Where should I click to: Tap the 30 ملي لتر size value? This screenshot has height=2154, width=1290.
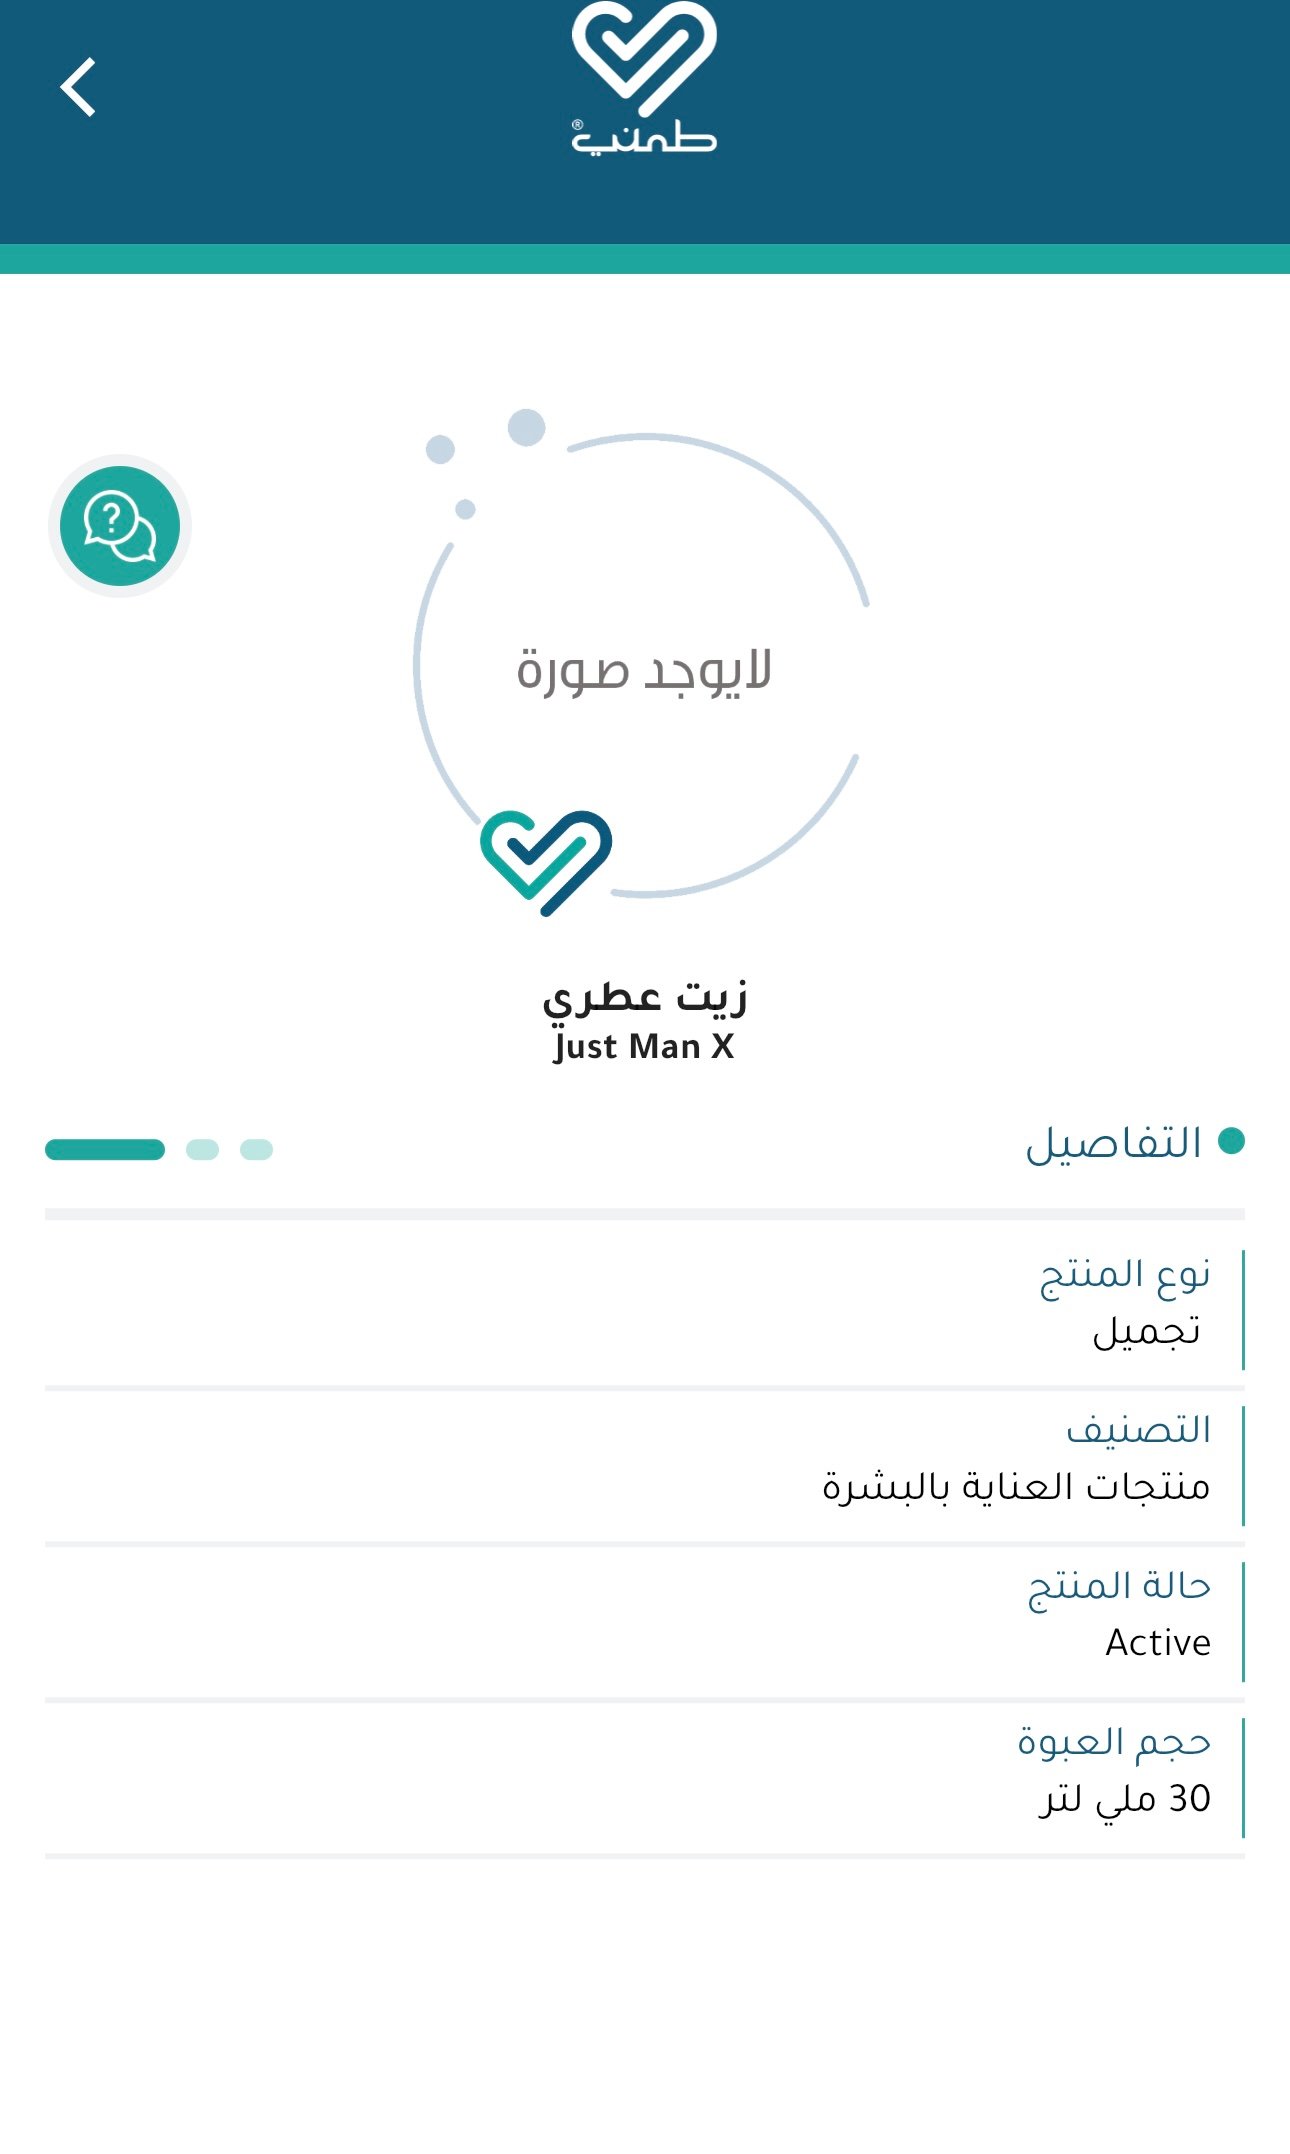(1124, 1799)
